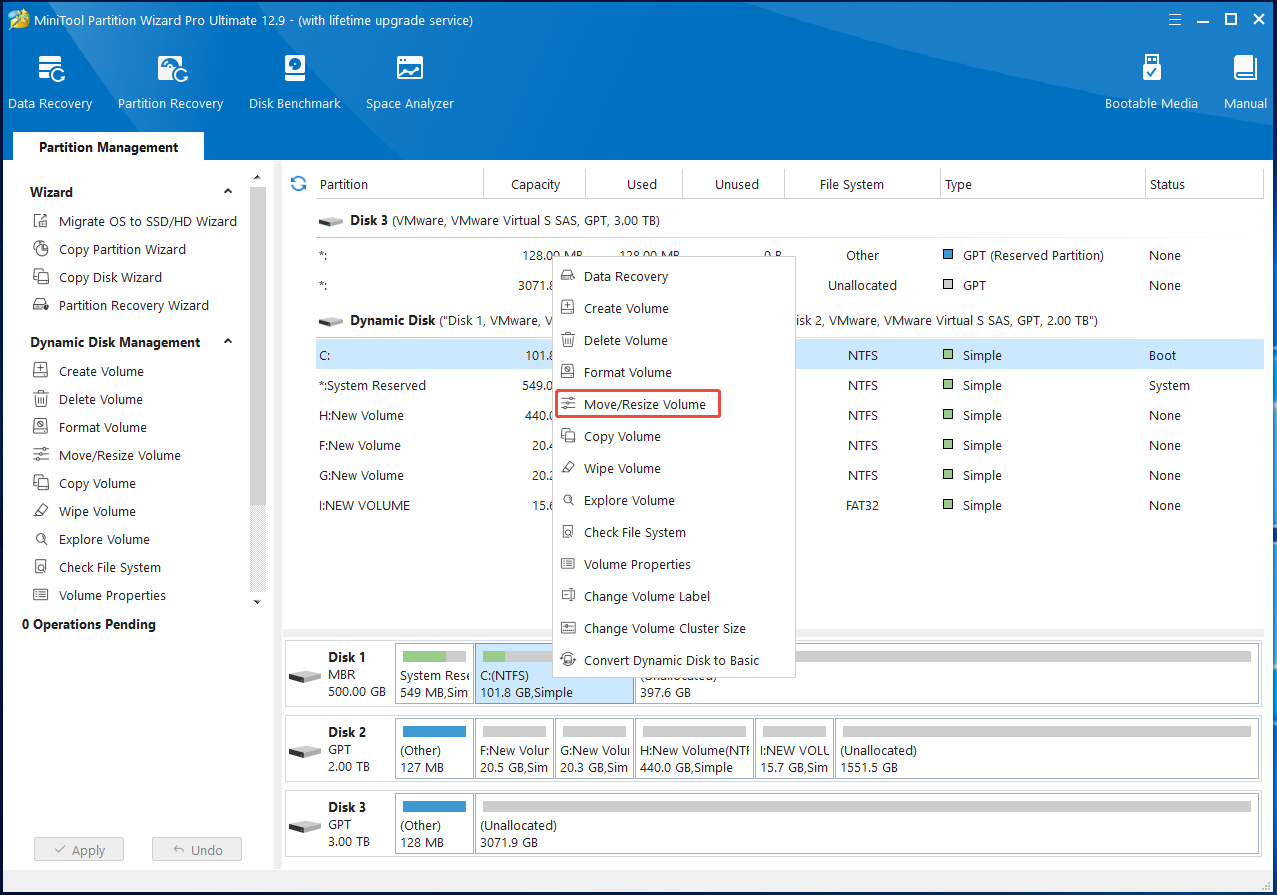Switch to the Partition Management tab
The width and height of the screenshot is (1277, 895).
pyautogui.click(x=107, y=146)
